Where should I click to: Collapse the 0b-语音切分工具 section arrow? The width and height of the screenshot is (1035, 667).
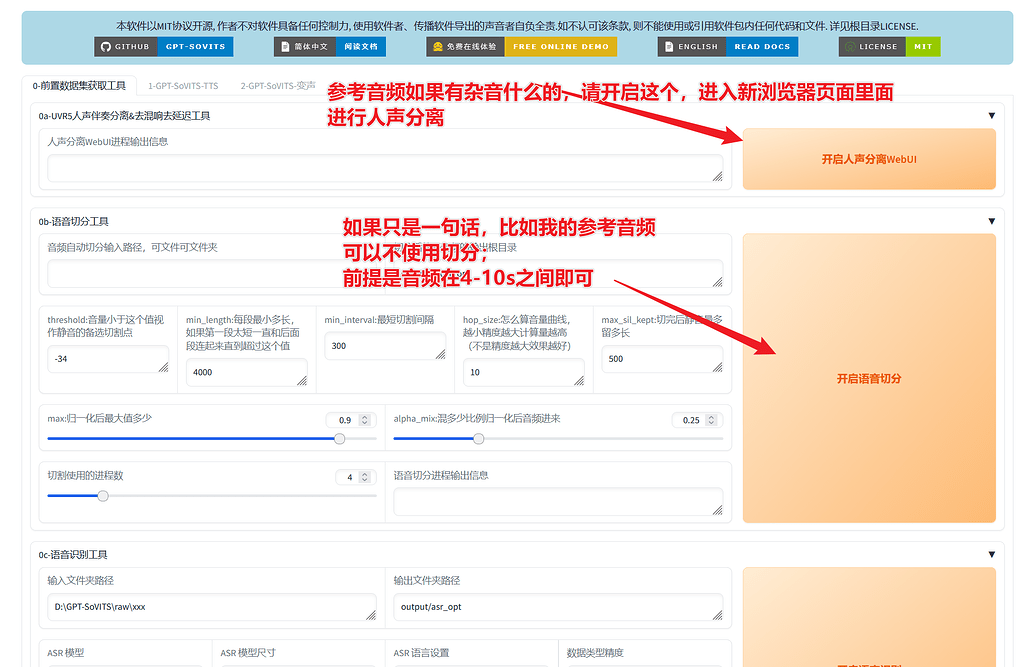(991, 221)
